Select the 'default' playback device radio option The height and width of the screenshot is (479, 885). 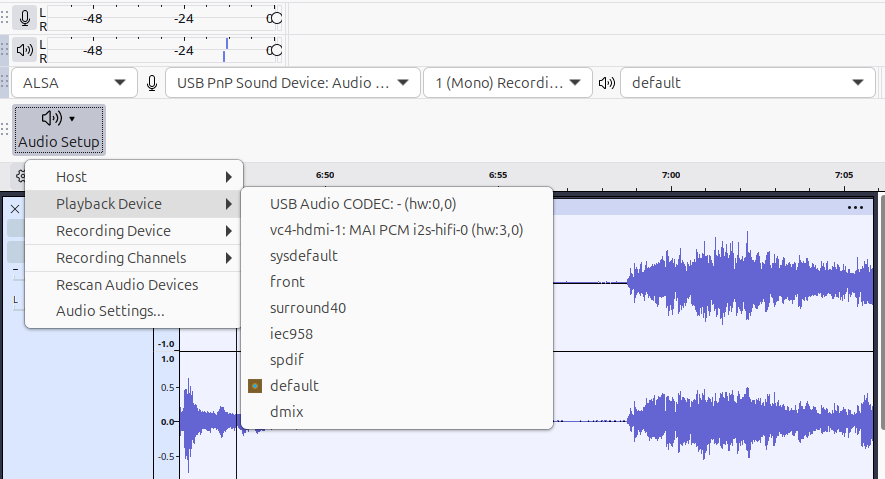294,385
